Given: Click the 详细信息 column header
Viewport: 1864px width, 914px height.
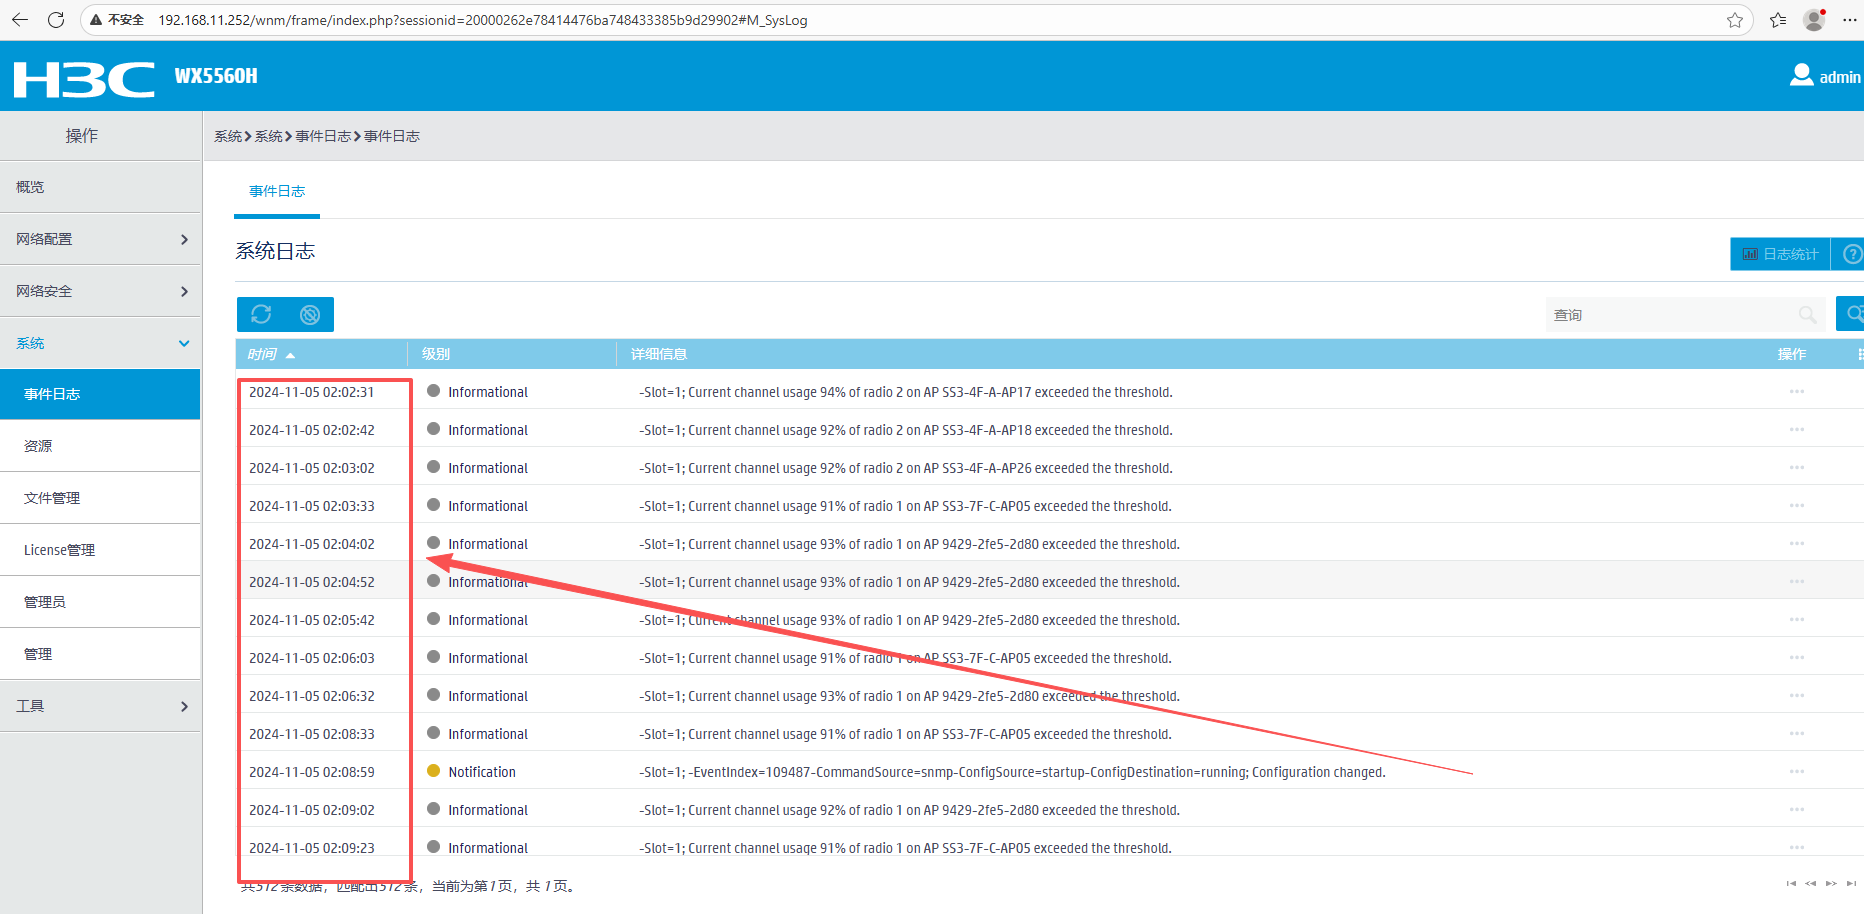Looking at the screenshot, I should [x=659, y=354].
